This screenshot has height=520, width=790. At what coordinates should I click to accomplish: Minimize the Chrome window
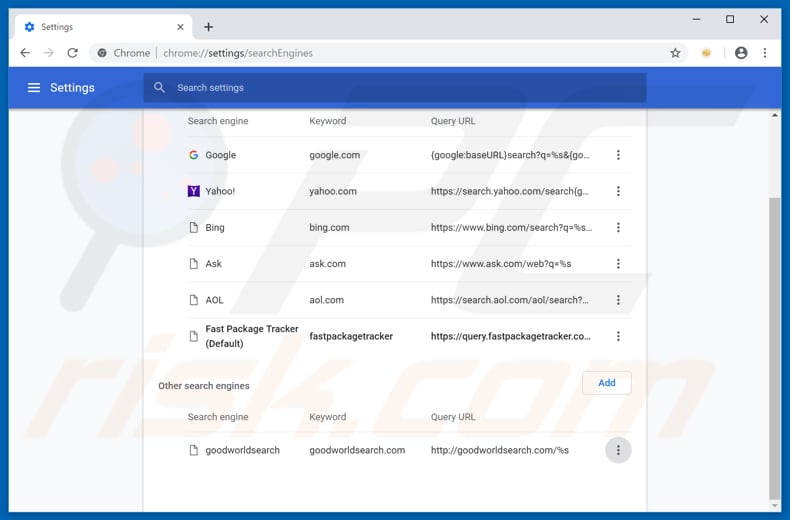[696, 19]
